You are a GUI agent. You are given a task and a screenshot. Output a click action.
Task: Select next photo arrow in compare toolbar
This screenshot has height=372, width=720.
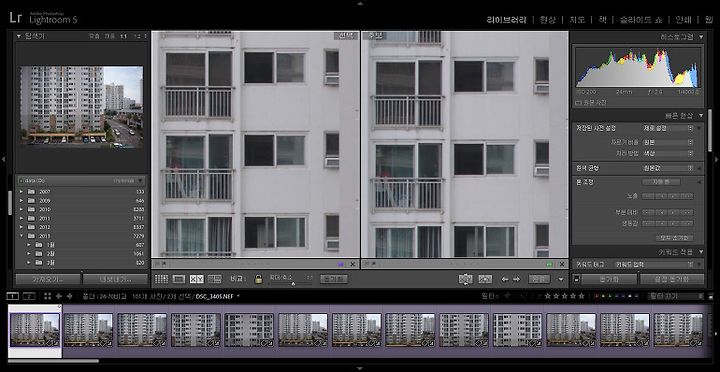click(517, 279)
